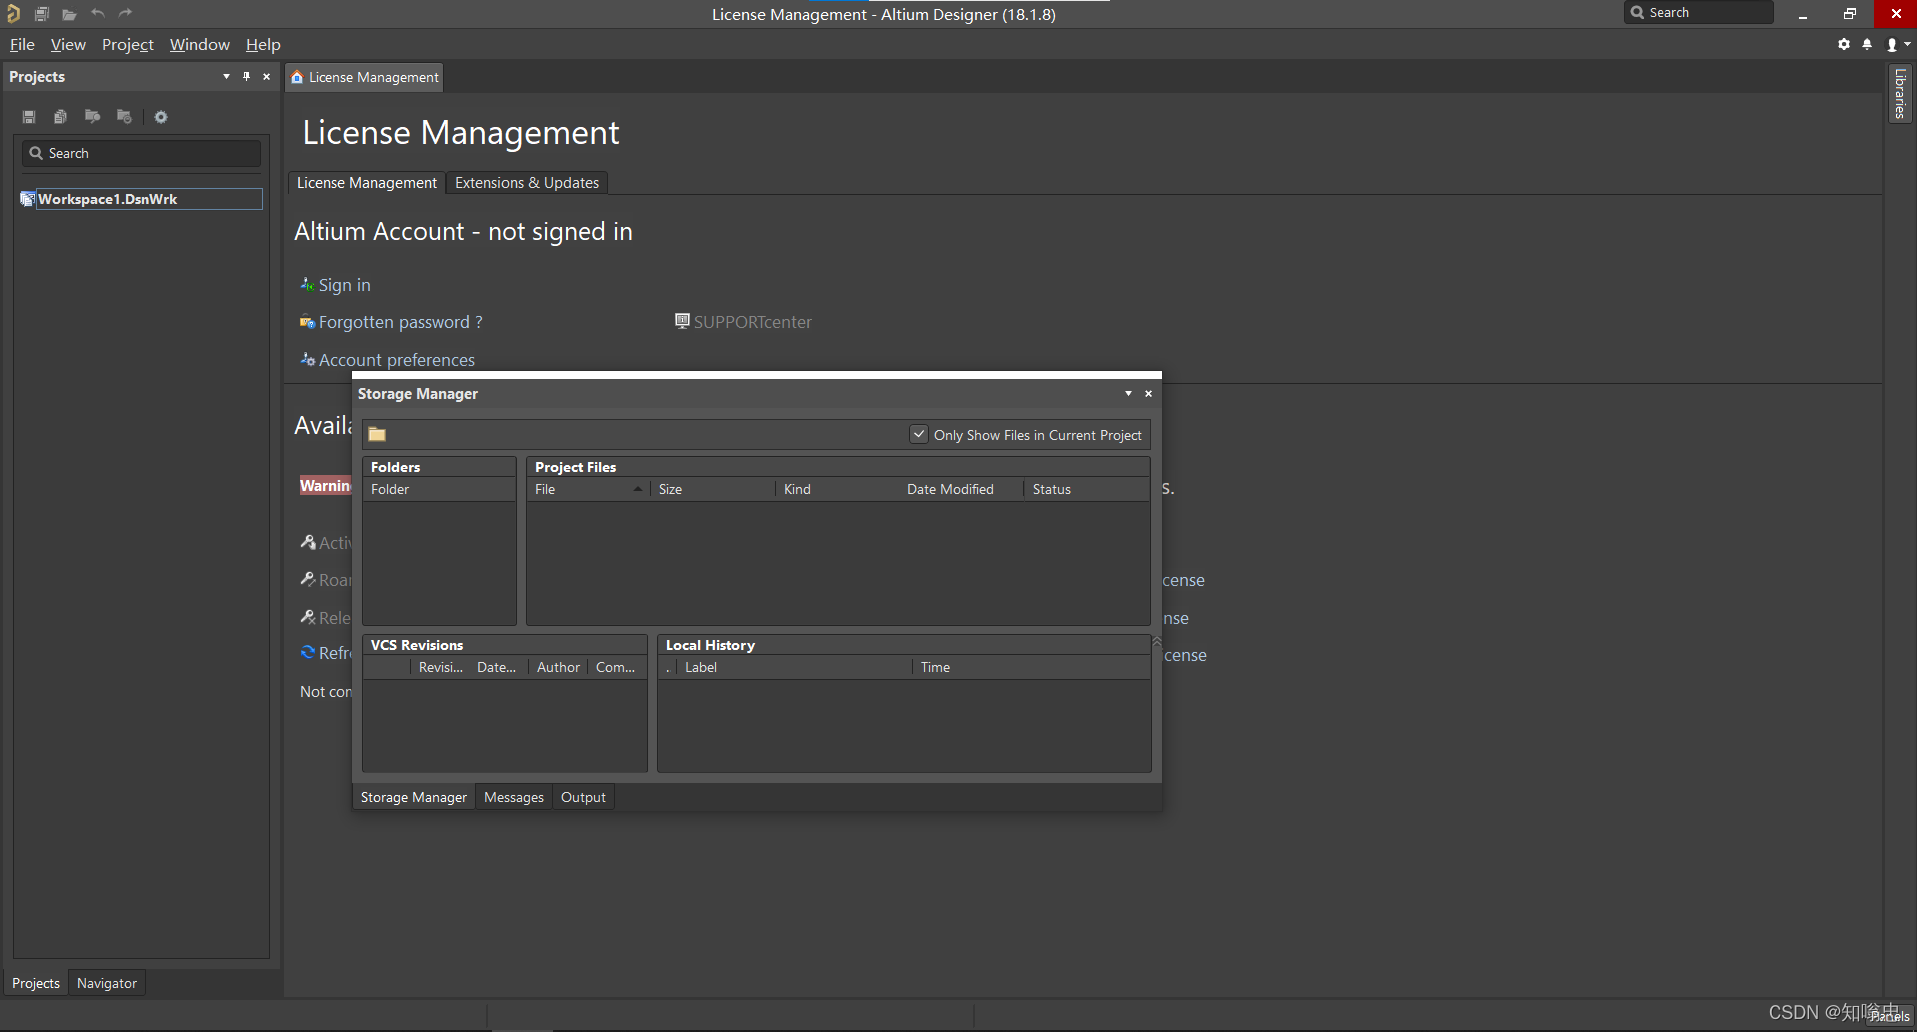Screen dimensions: 1917x1032
Task: Switch to Output tab
Action: 583,797
